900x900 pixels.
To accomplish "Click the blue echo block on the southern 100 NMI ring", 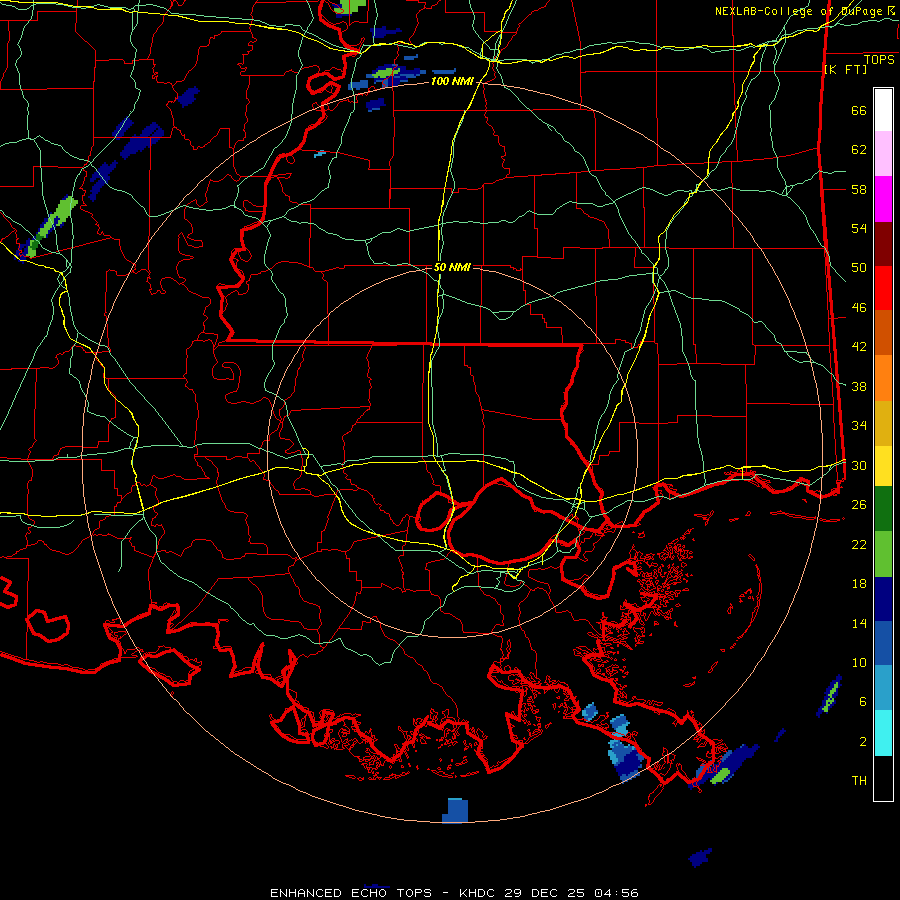I will (455, 810).
